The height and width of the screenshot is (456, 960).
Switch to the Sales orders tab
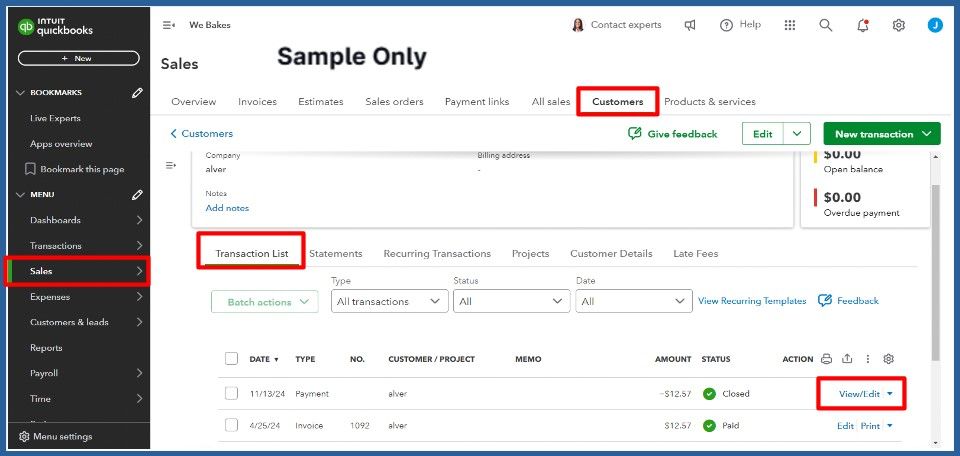click(x=394, y=102)
